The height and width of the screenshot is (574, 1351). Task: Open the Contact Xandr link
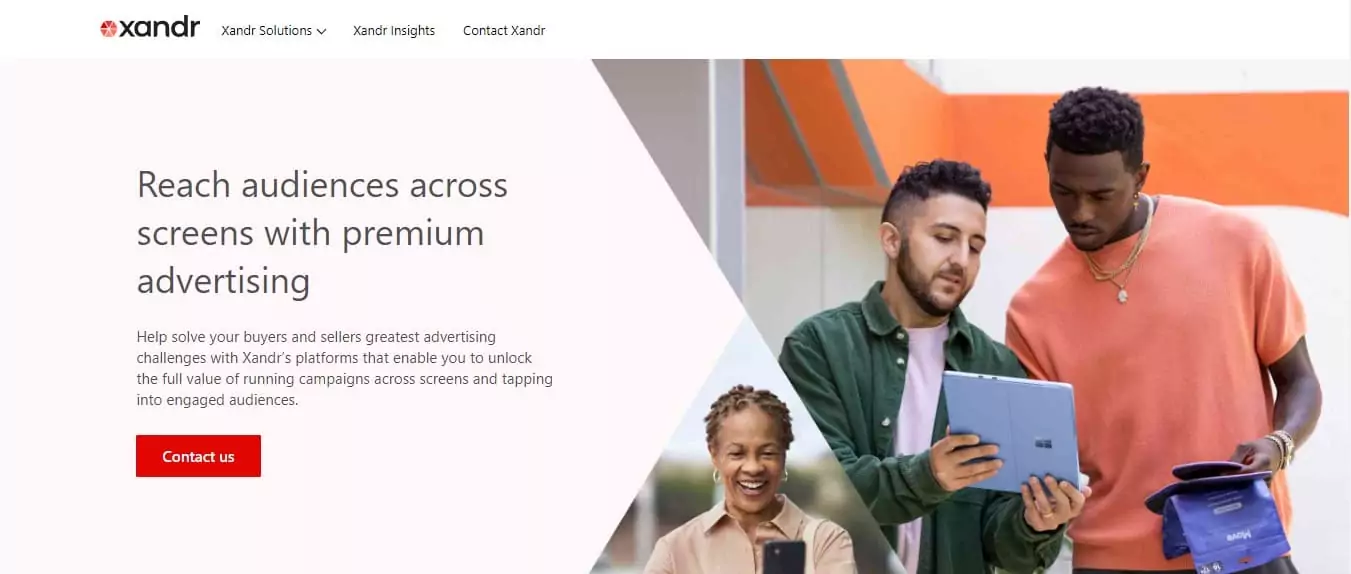[x=504, y=31]
